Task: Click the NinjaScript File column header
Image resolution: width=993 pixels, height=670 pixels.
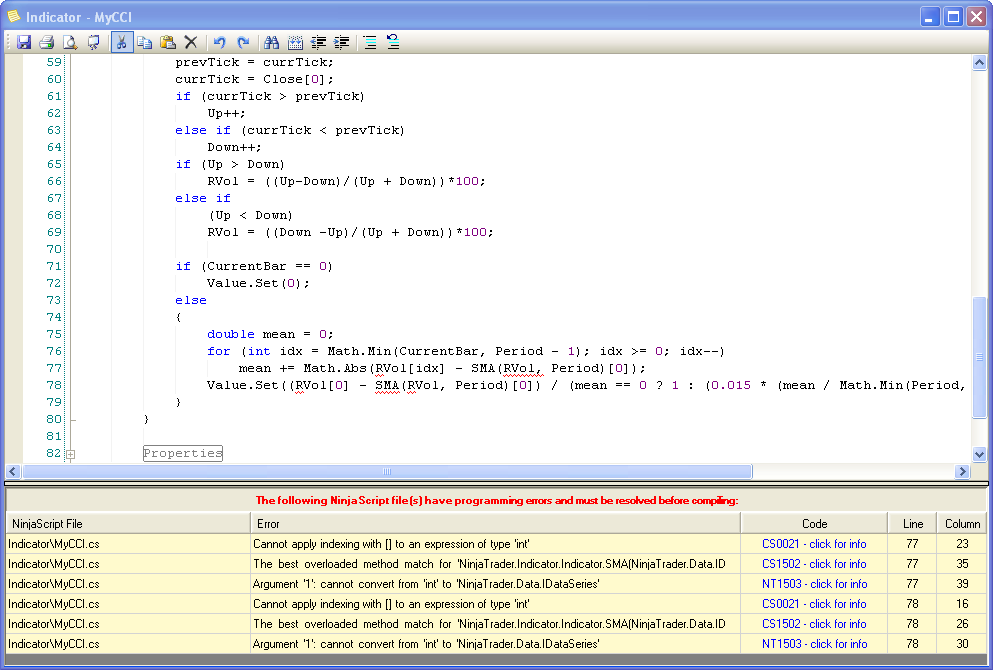Action: (127, 523)
